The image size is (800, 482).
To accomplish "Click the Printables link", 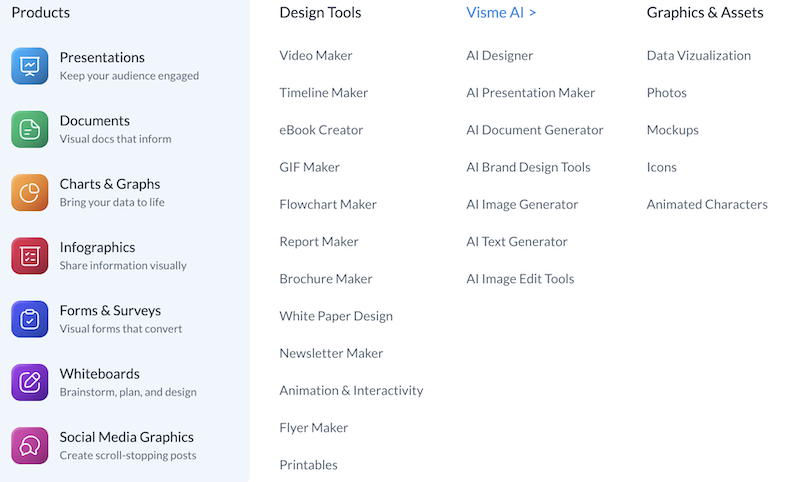I will coord(308,465).
